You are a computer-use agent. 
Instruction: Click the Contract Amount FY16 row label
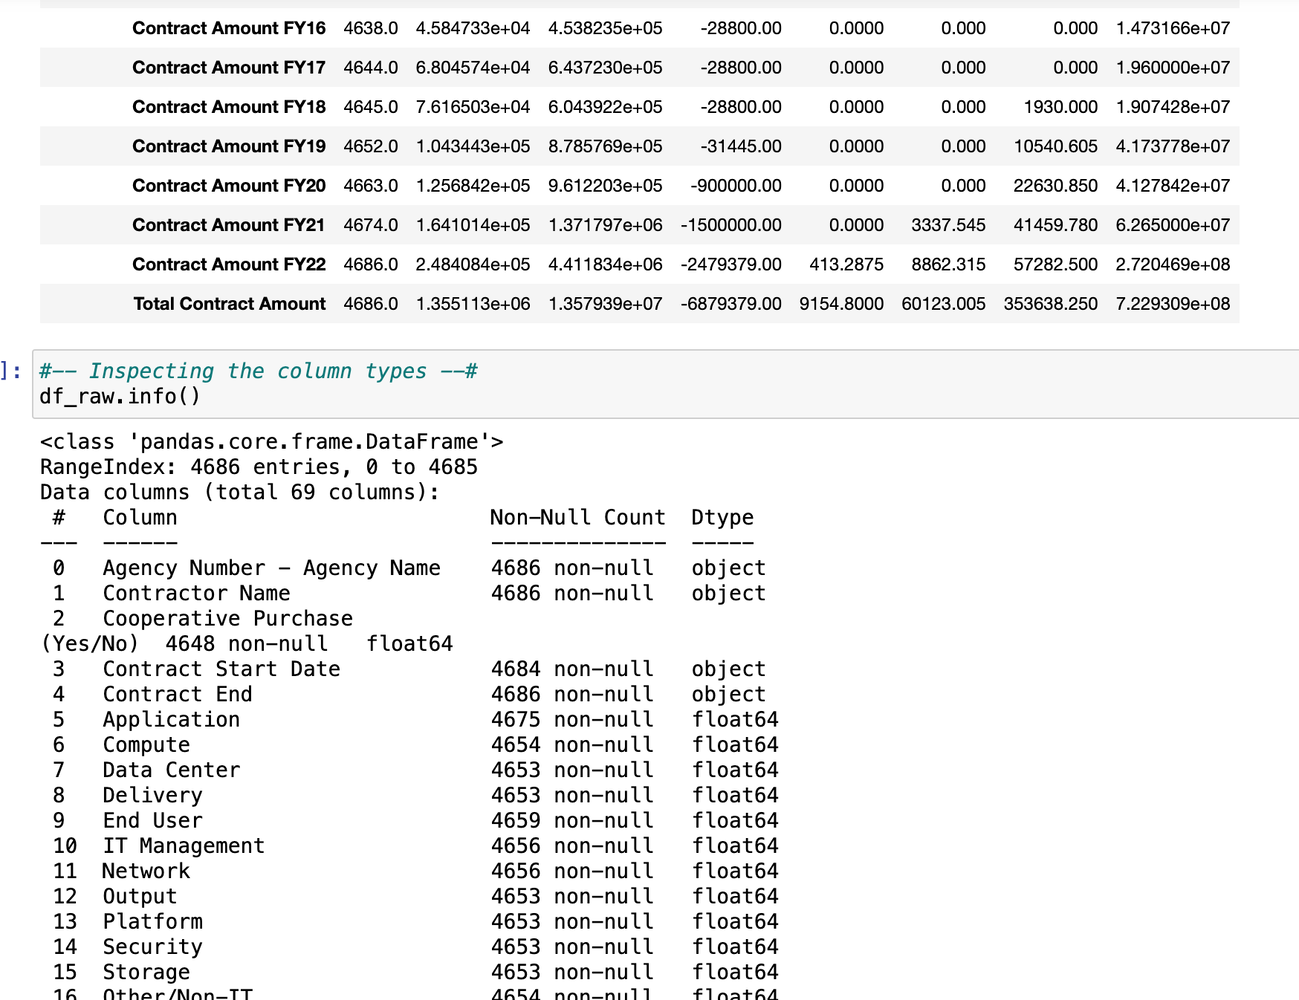point(228,28)
